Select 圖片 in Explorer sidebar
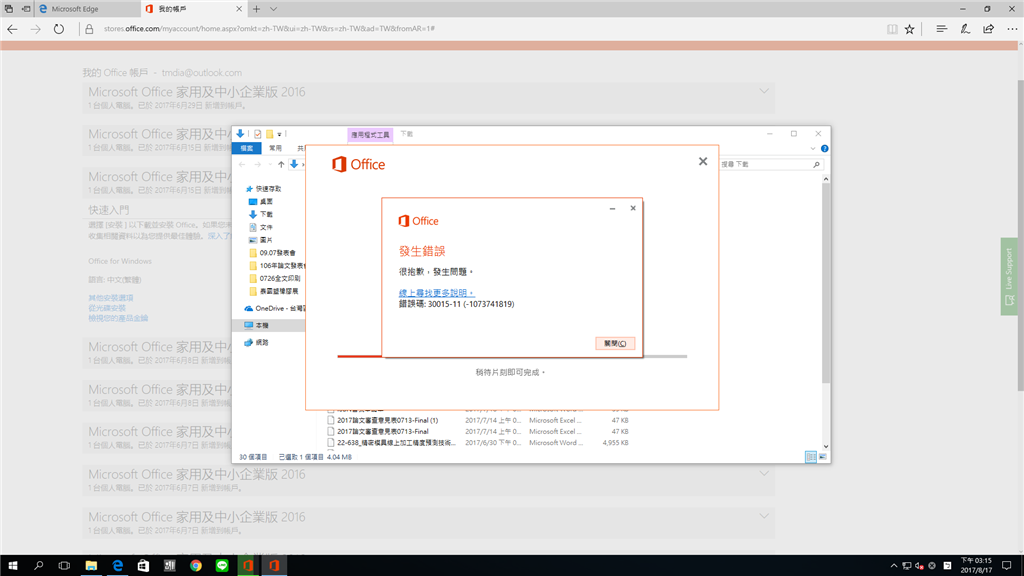Viewport: 1024px width, 576px height. pyautogui.click(x=261, y=240)
